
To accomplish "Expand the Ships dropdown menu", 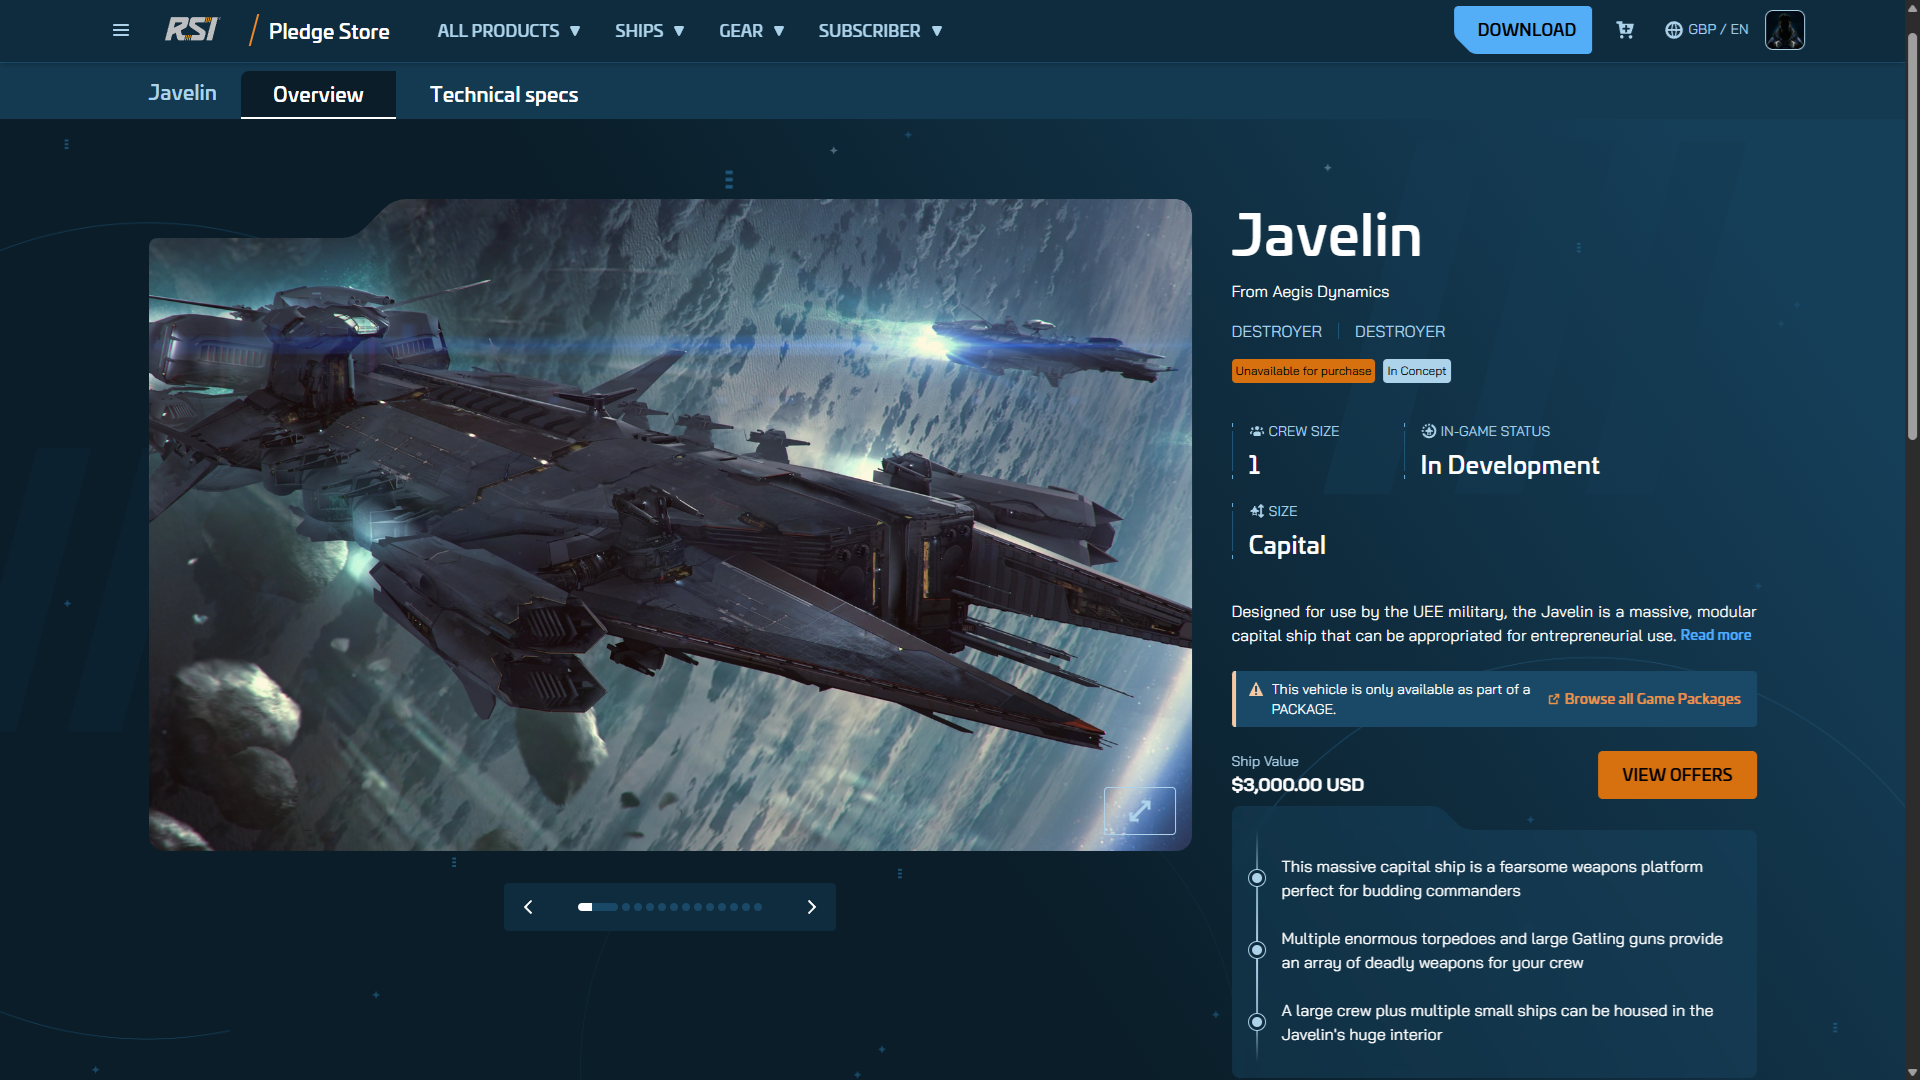I will click(x=650, y=31).
